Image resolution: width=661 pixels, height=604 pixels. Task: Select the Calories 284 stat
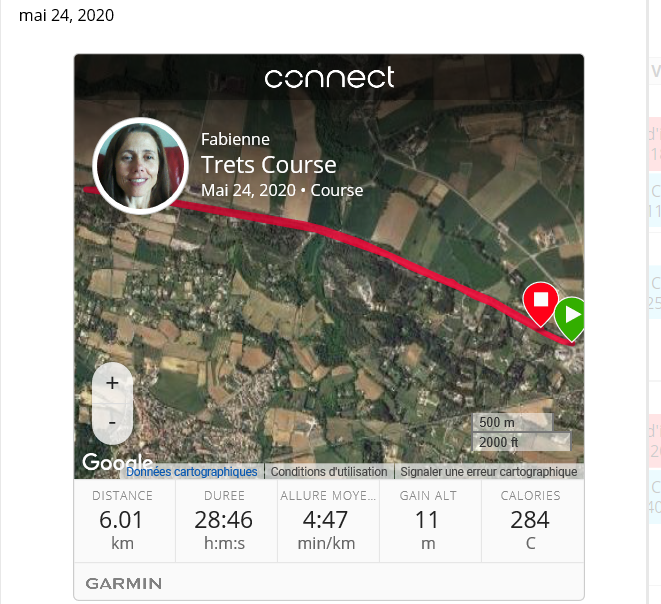point(533,521)
